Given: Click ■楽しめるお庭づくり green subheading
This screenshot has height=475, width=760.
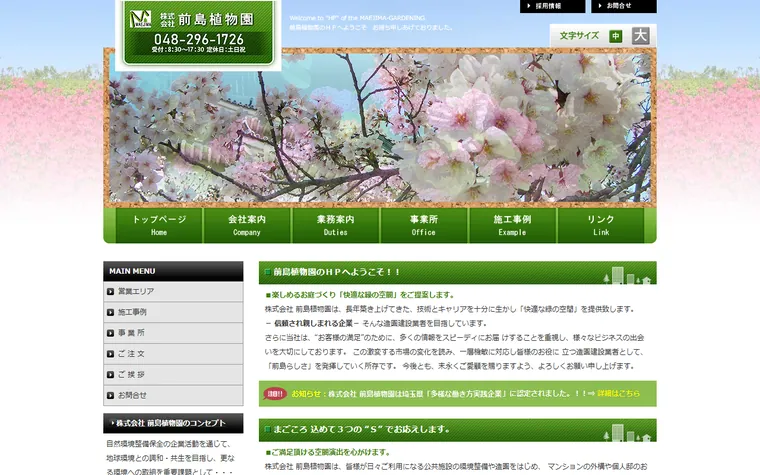Looking at the screenshot, I should (360, 295).
